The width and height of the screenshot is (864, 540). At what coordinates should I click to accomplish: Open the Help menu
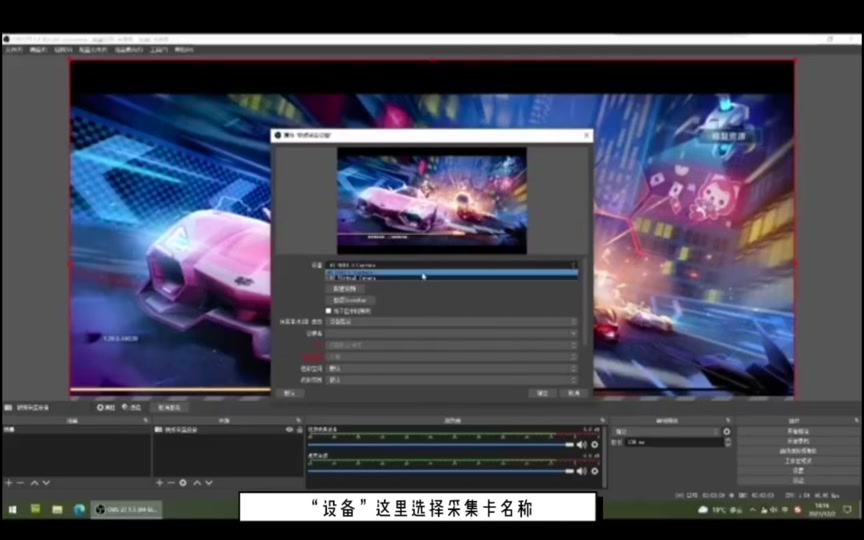coord(183,50)
